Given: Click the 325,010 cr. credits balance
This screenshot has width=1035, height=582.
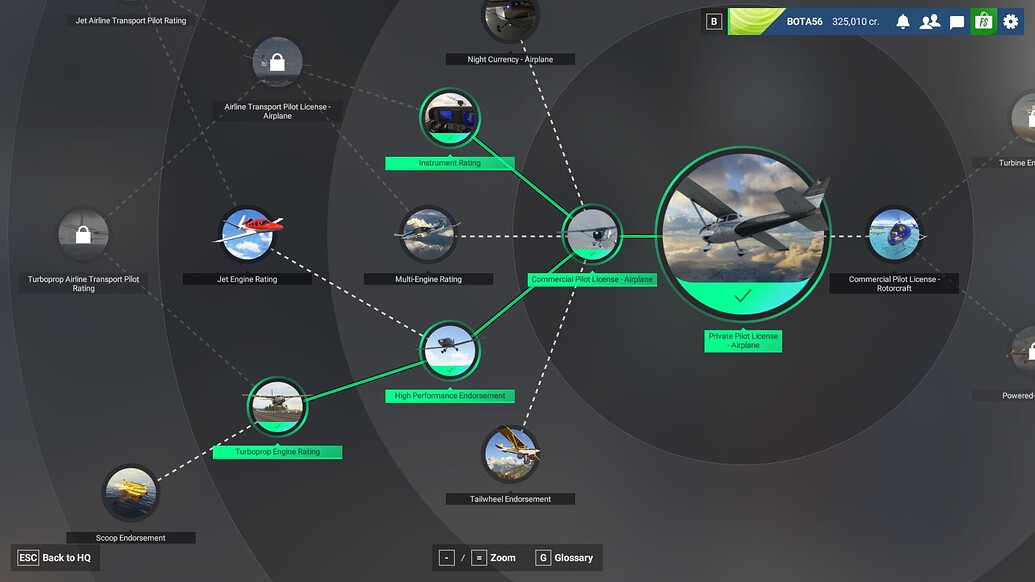Looking at the screenshot, I should (x=855, y=22).
